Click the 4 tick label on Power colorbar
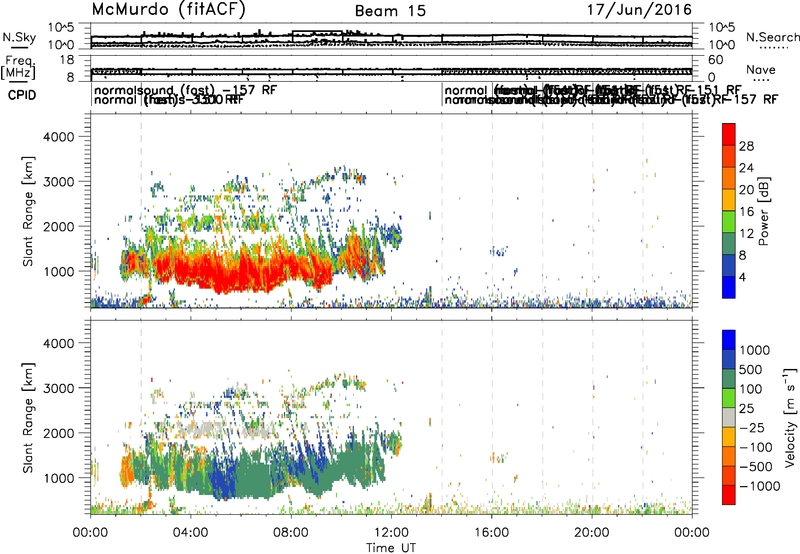The height and width of the screenshot is (554, 800). [x=742, y=277]
